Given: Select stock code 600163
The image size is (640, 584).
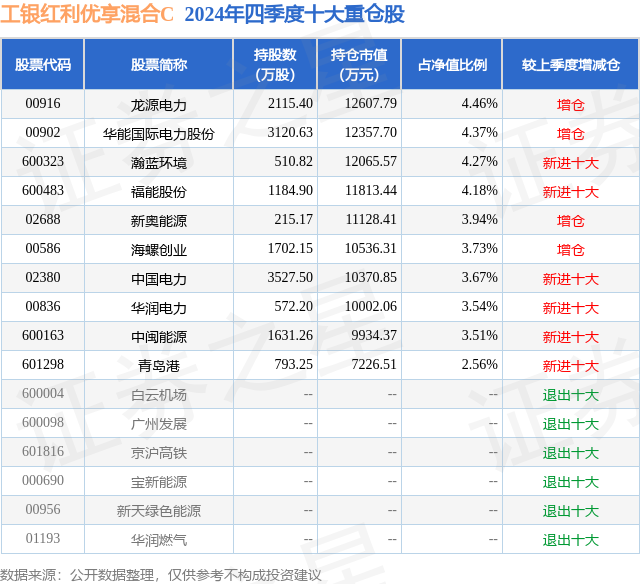Looking at the screenshot, I should click(x=43, y=335).
